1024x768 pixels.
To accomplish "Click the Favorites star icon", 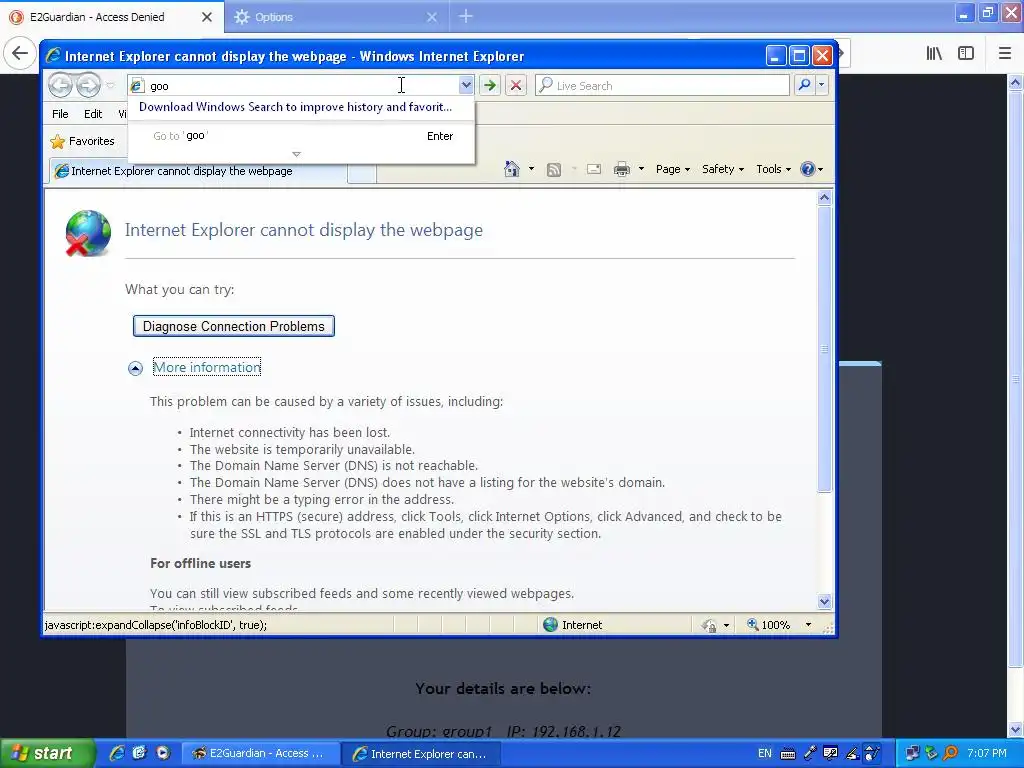I will (57, 141).
